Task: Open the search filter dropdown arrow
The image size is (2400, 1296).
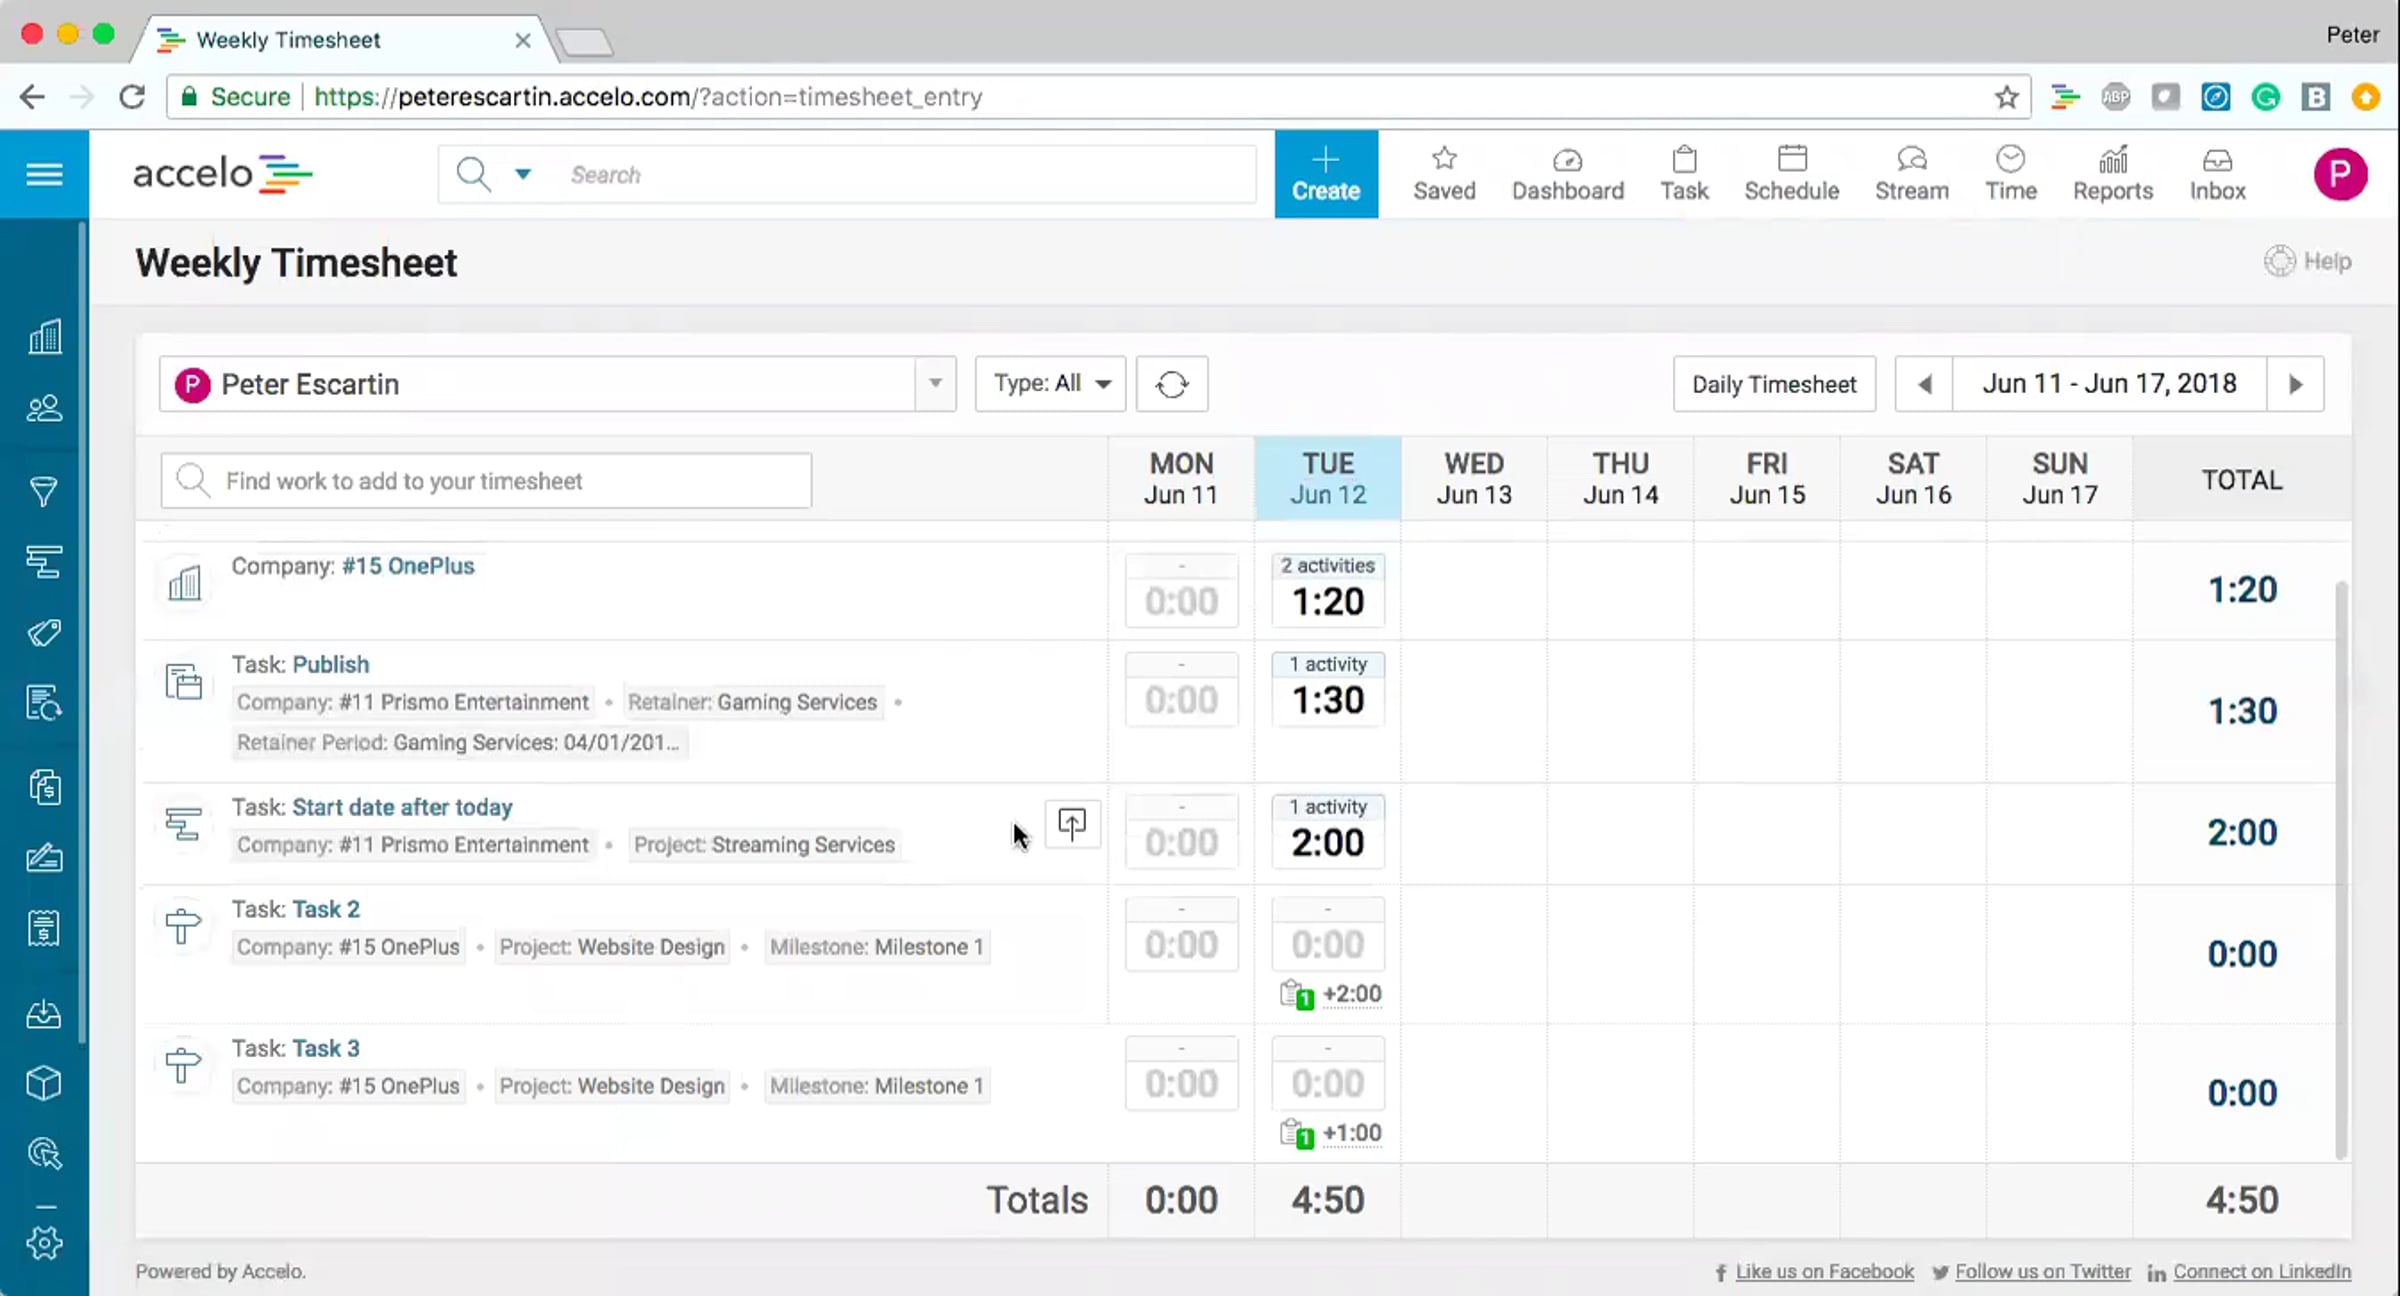Action: [522, 174]
